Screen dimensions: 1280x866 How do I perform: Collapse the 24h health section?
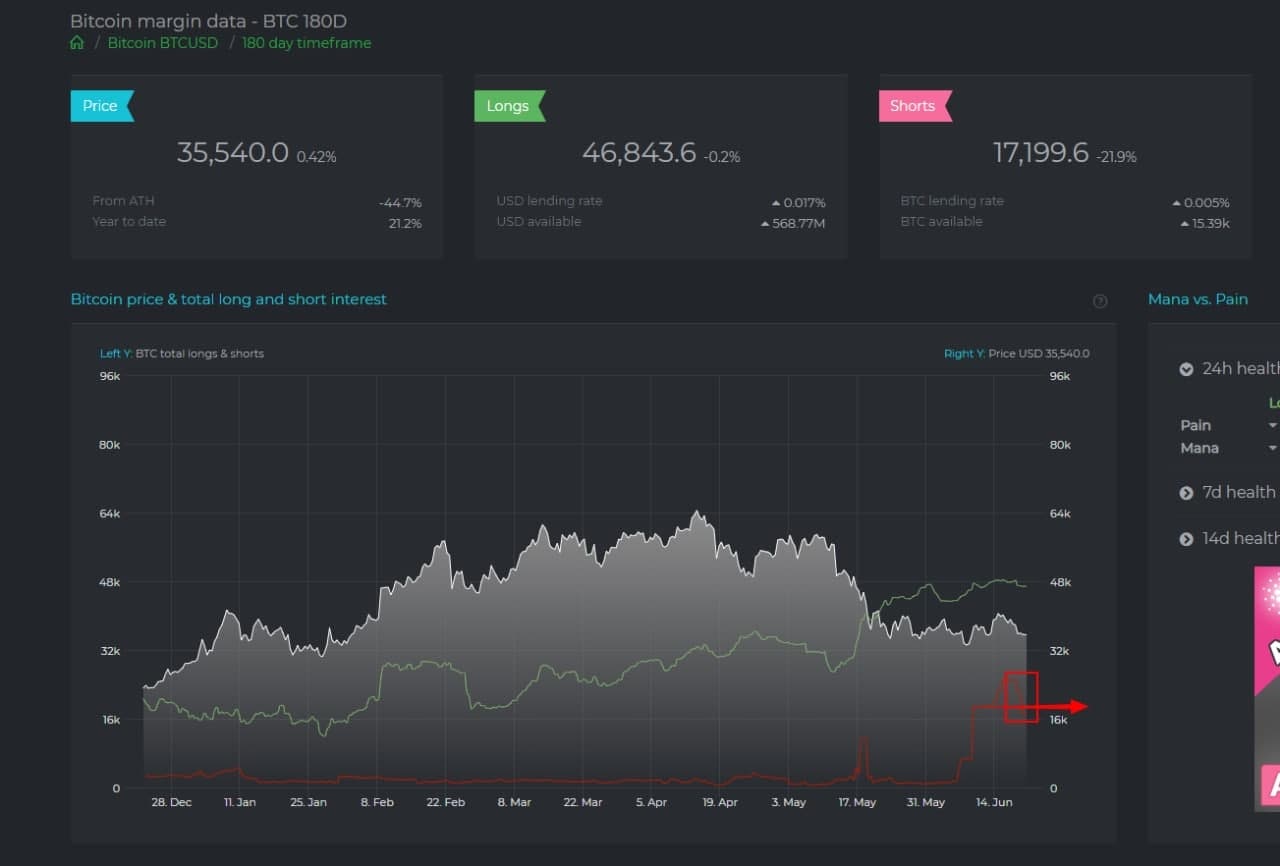(1186, 369)
